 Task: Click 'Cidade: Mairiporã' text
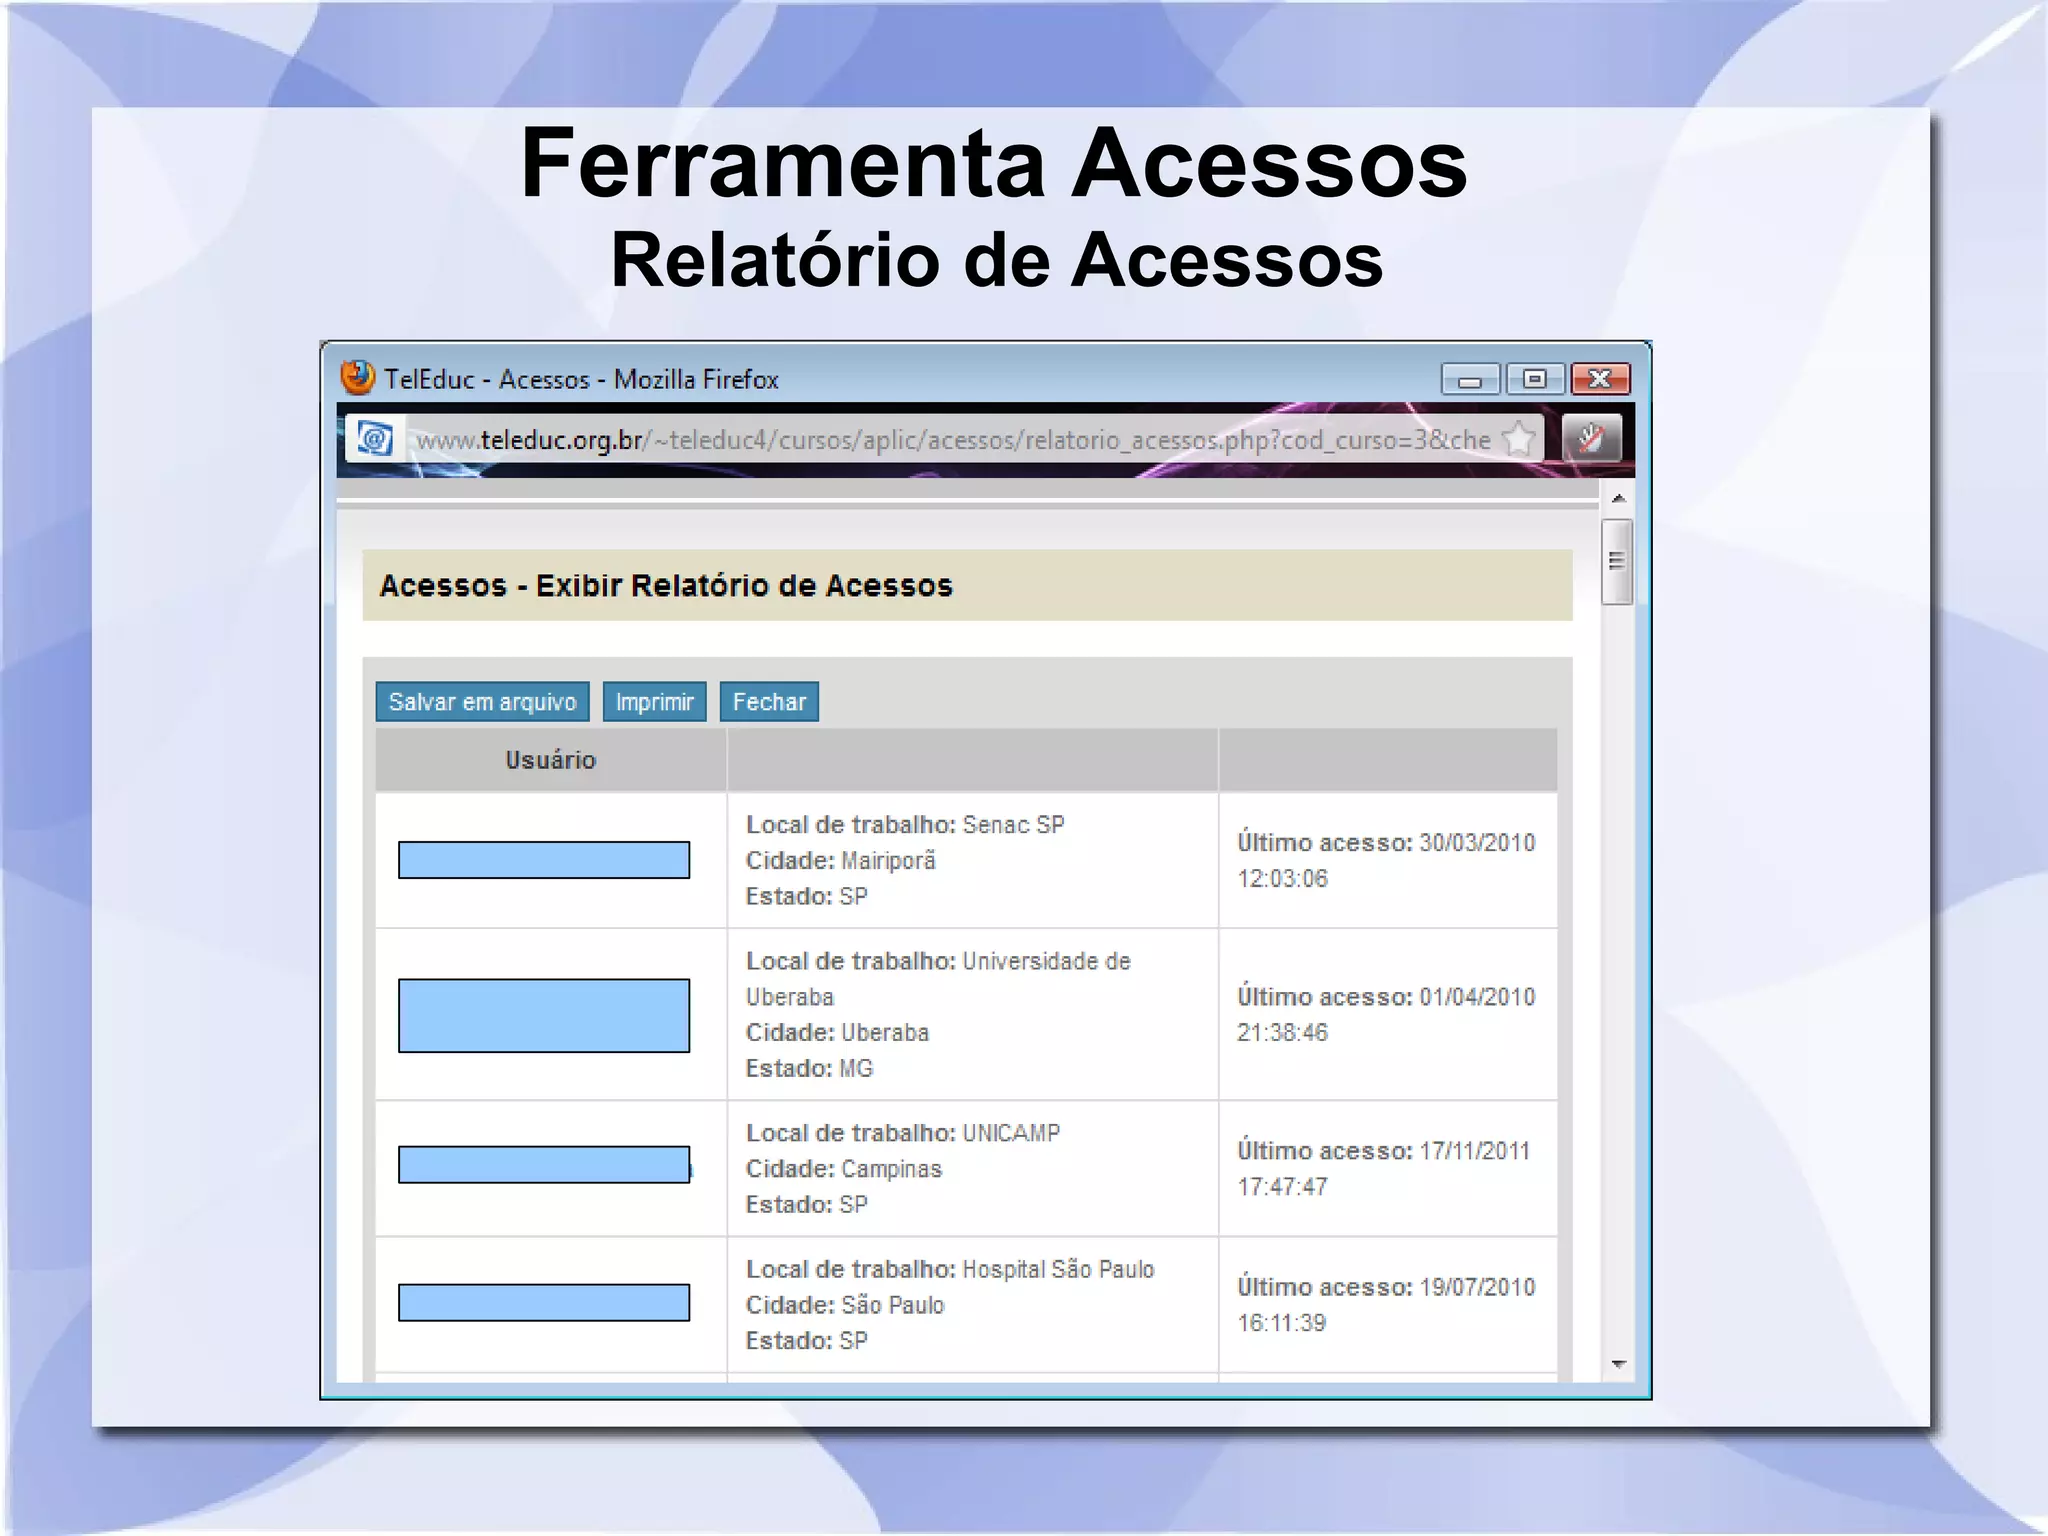[841, 861]
